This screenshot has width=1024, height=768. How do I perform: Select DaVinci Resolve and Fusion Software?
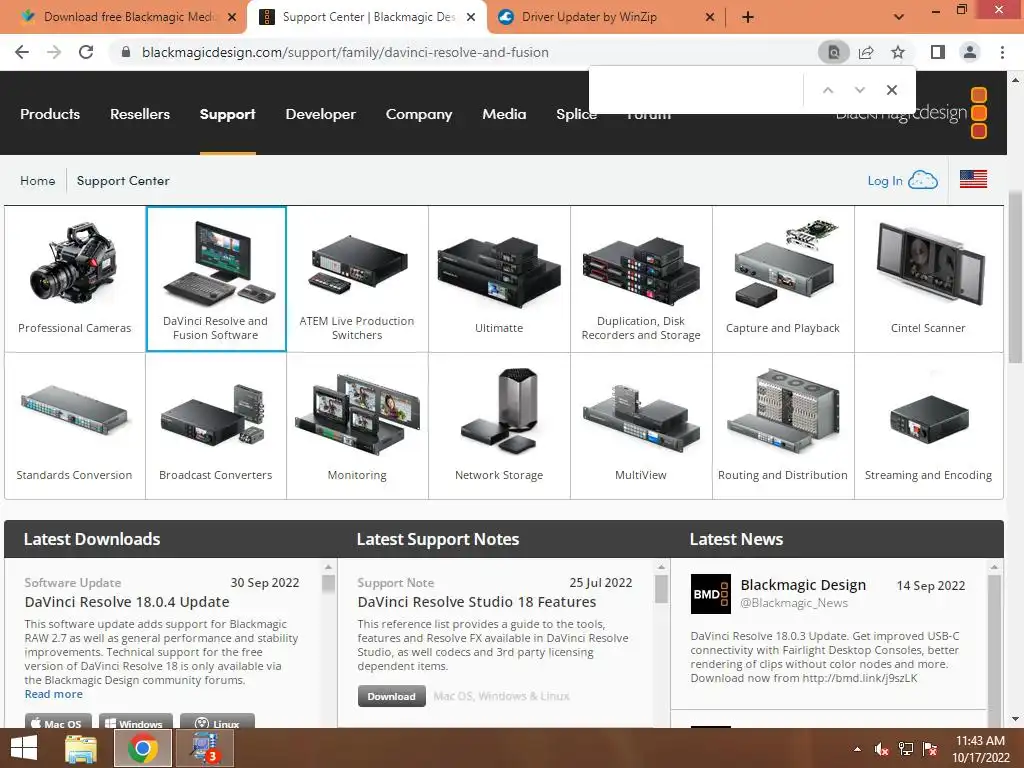coord(216,279)
